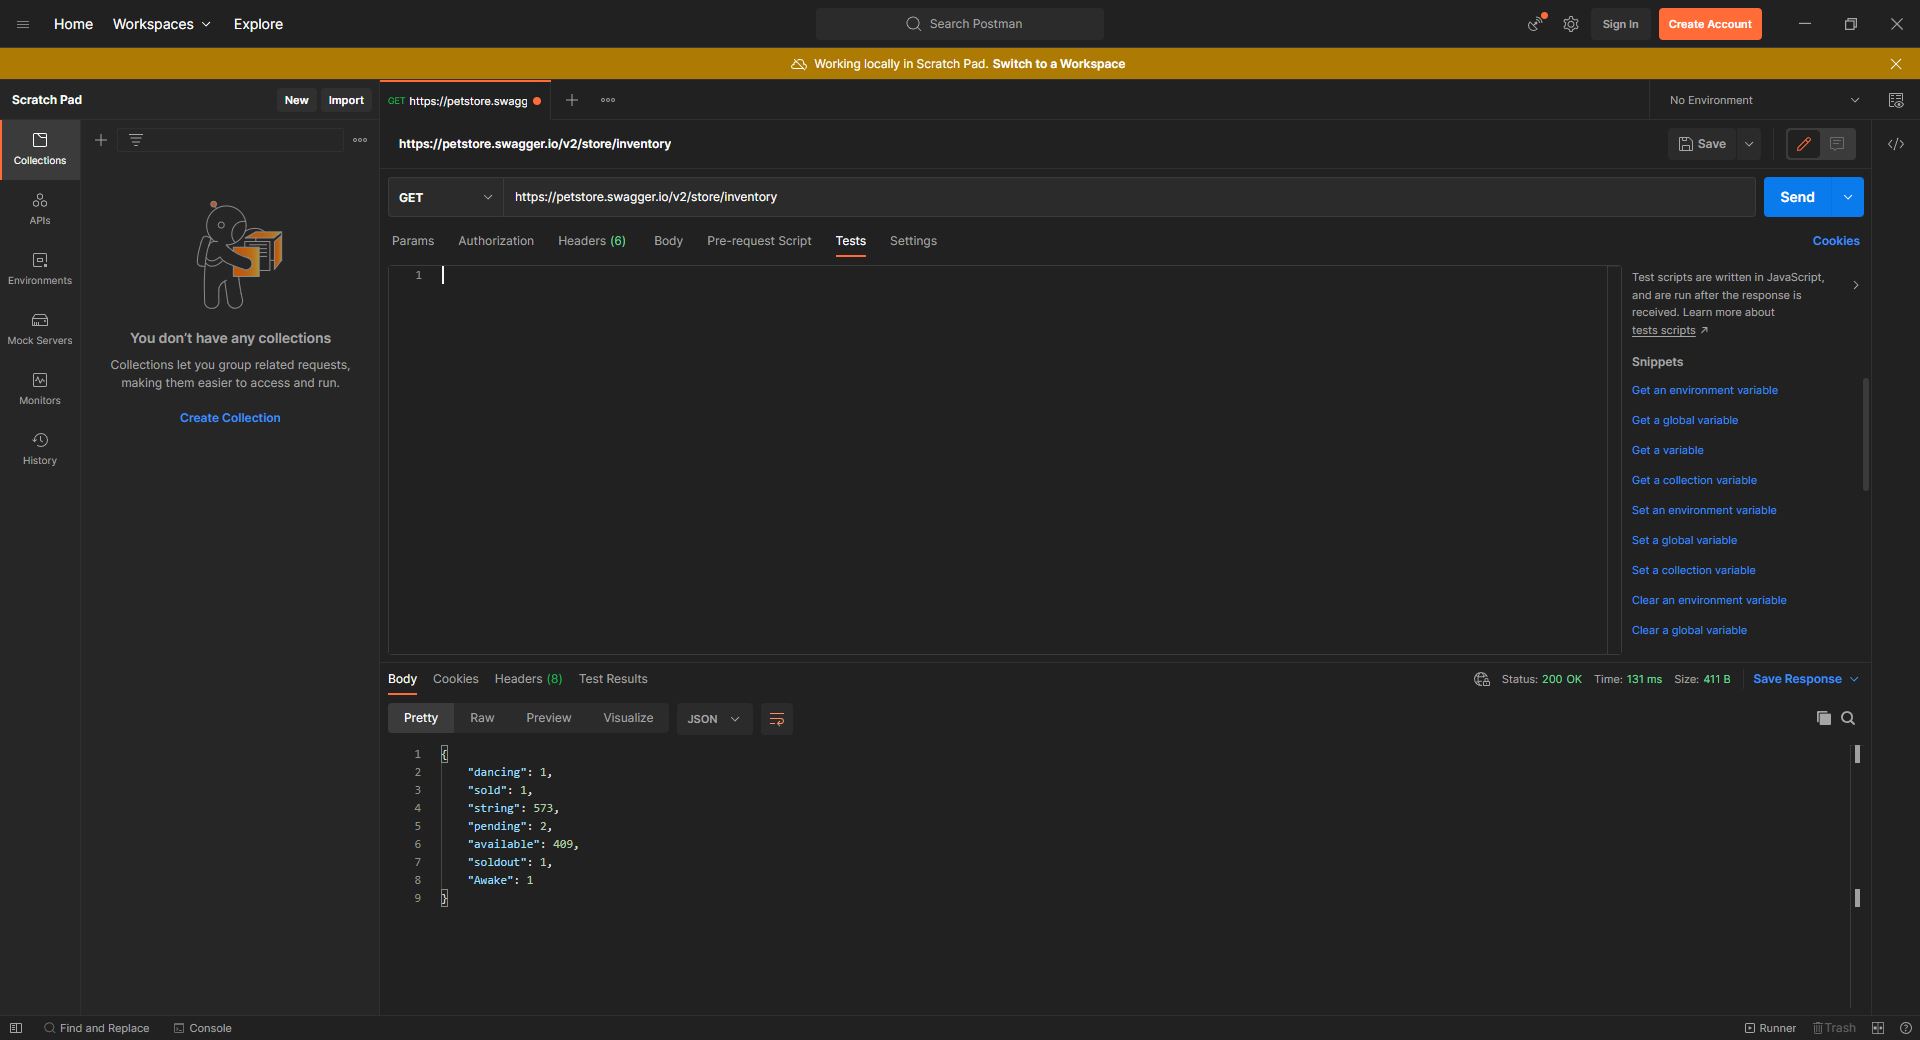
Task: Open the code snippet panel
Action: click(1896, 144)
